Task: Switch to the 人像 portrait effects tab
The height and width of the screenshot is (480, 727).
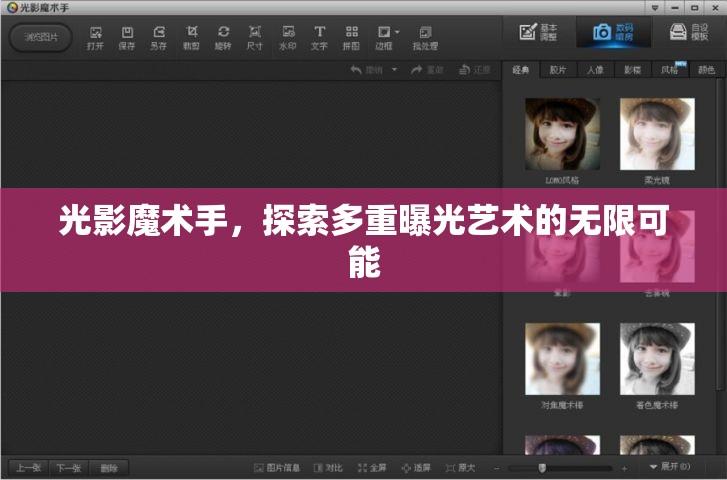Action: (x=595, y=70)
